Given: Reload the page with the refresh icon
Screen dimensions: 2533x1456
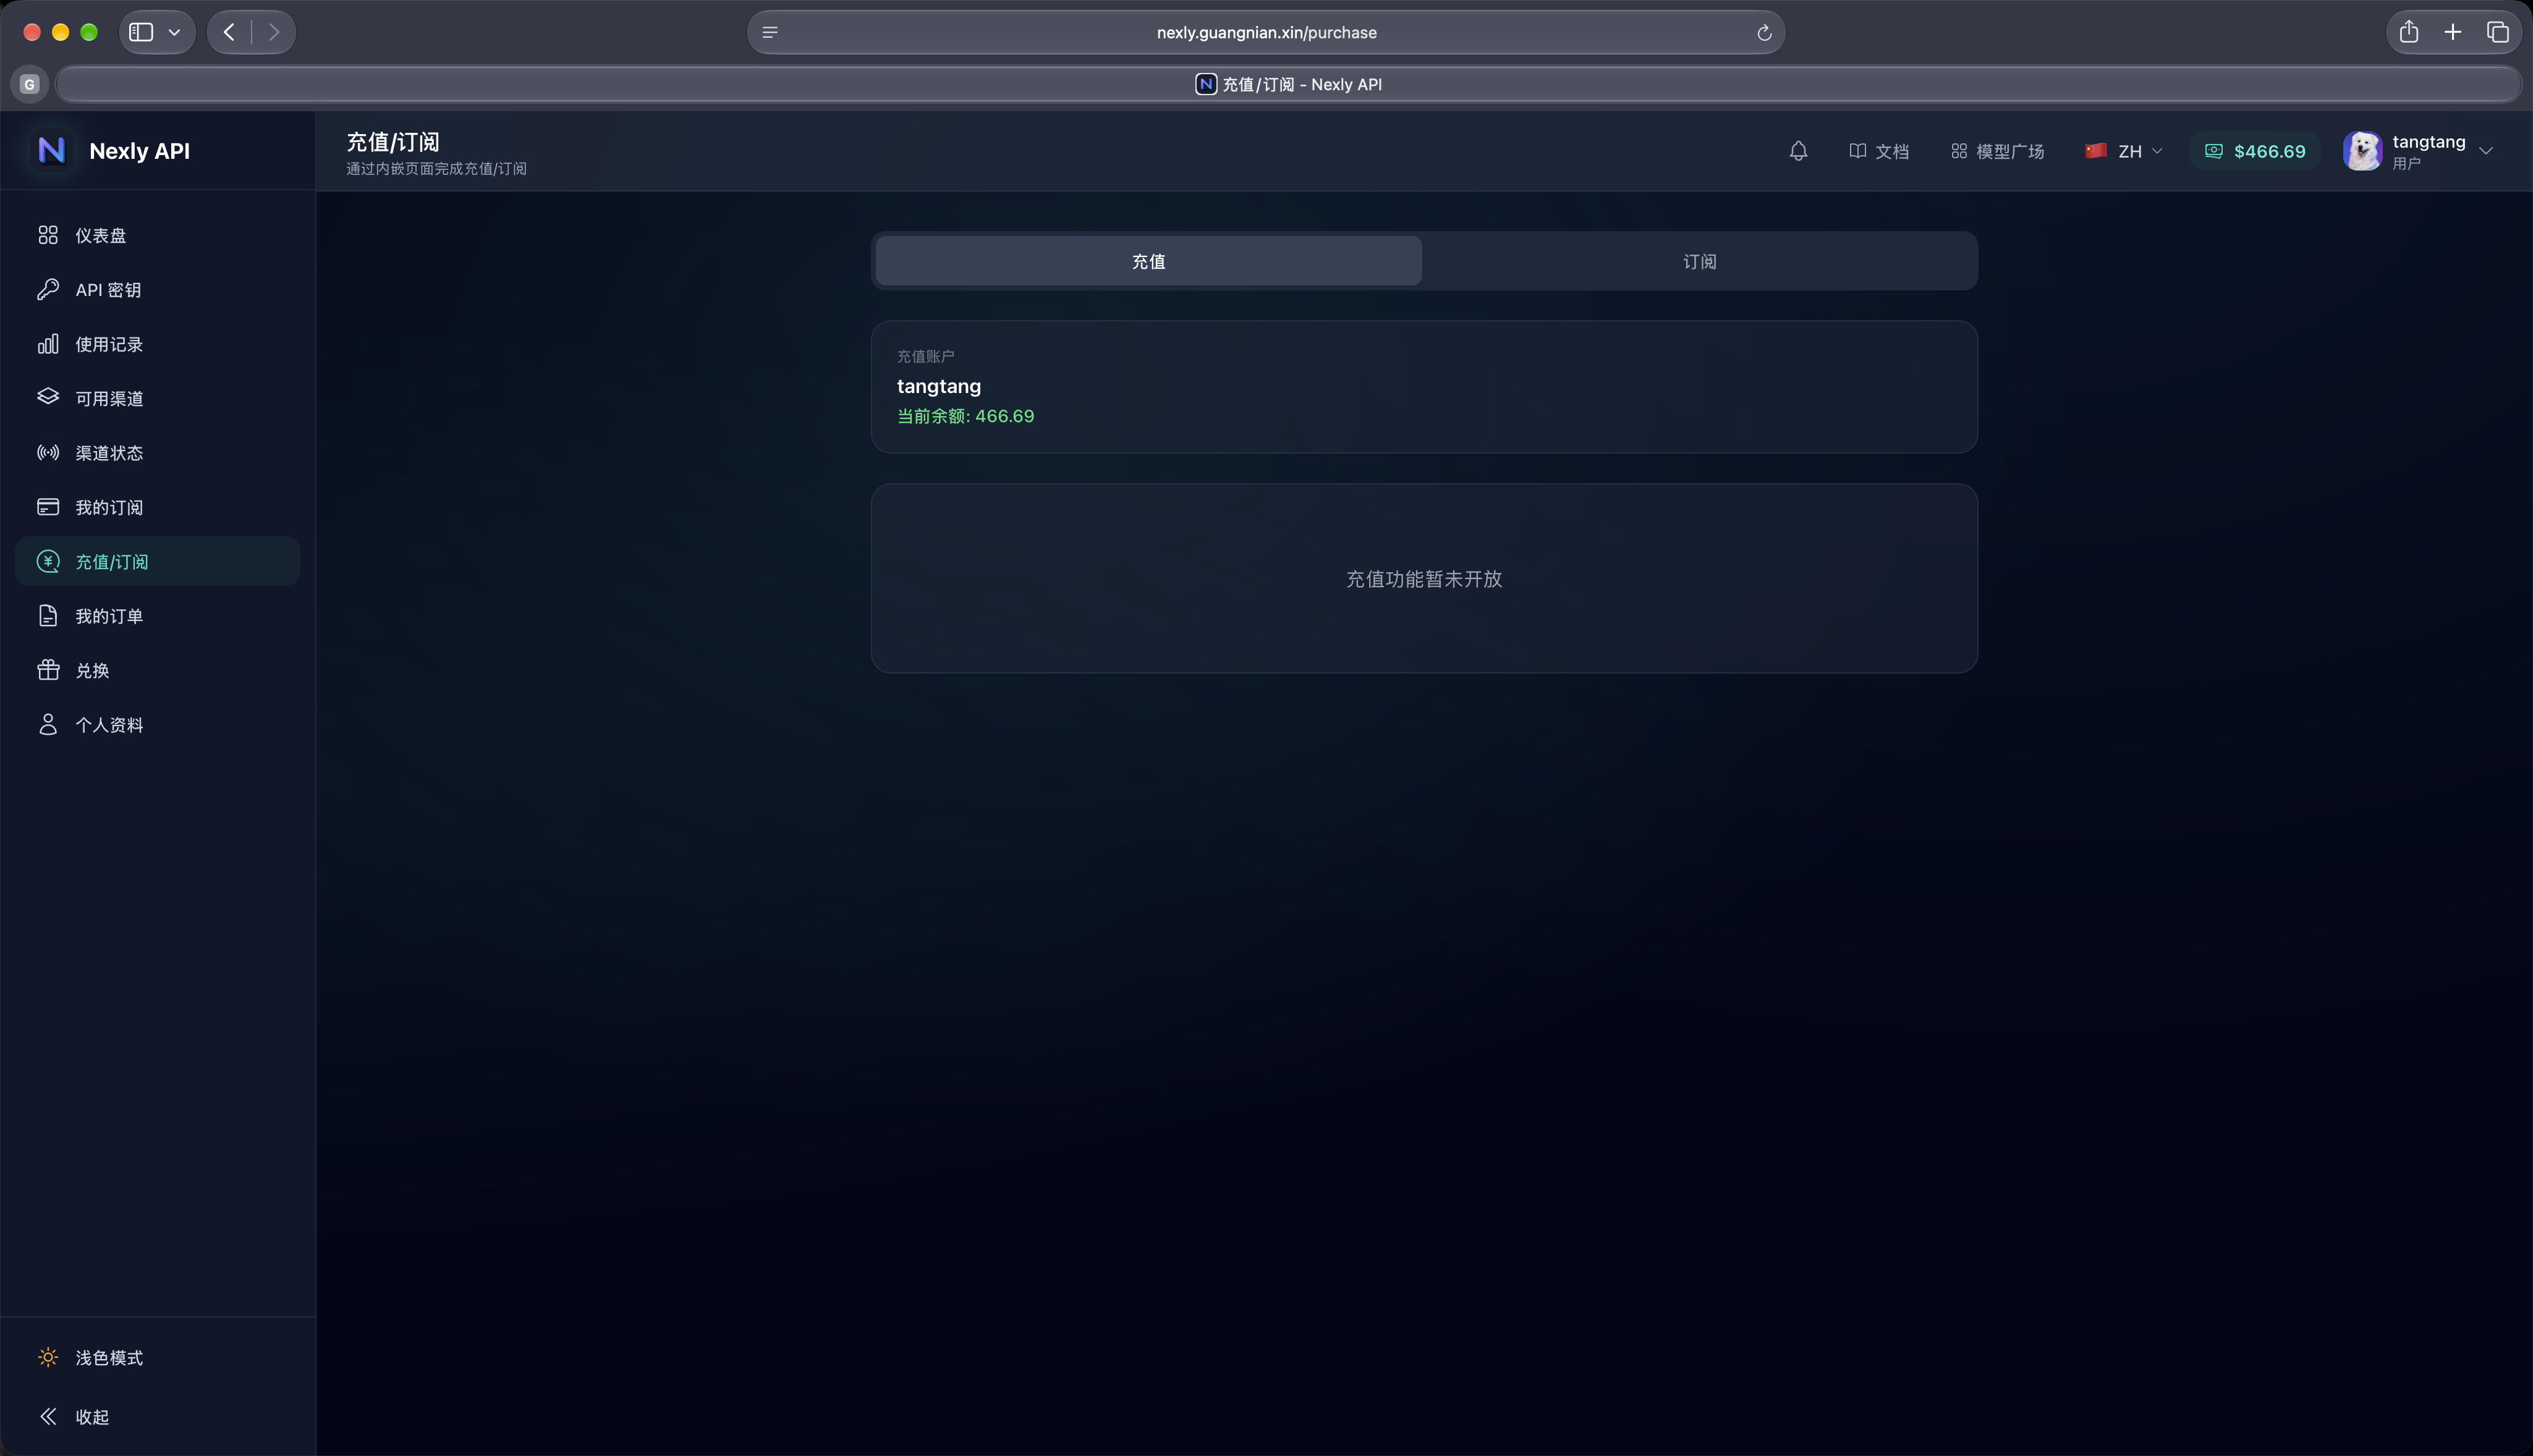Looking at the screenshot, I should (1764, 33).
